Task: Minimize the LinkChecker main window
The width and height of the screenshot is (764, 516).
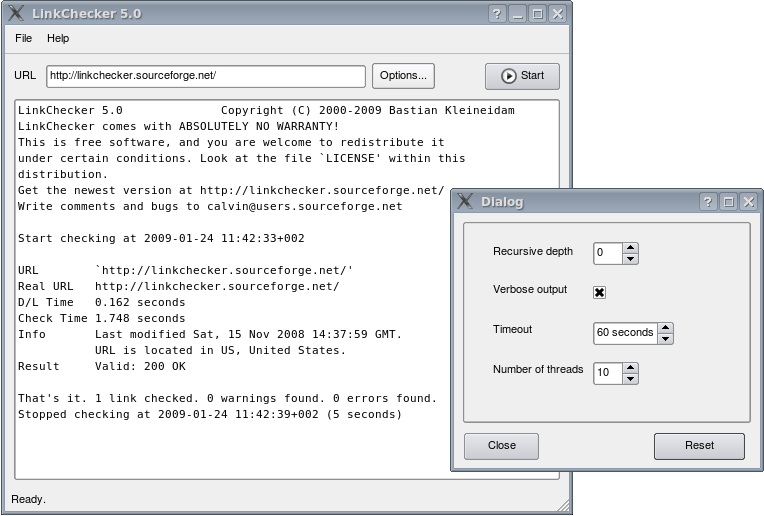Action: (518, 14)
